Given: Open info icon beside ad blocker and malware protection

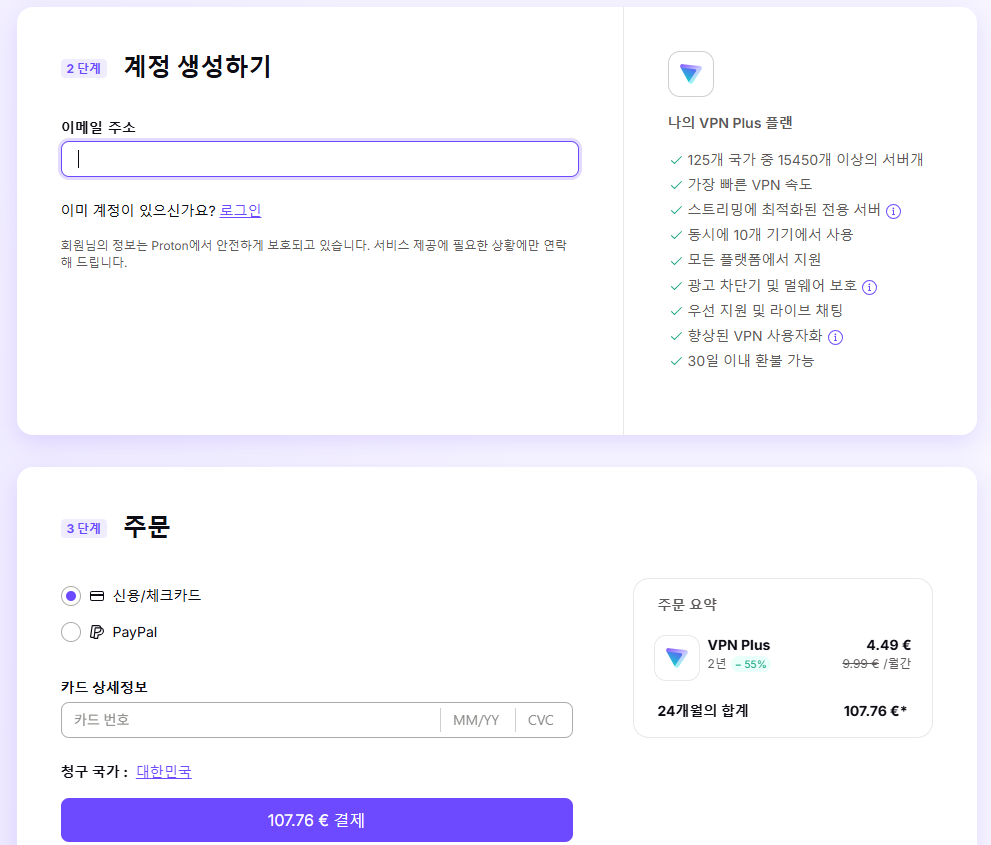Looking at the screenshot, I should point(870,287).
